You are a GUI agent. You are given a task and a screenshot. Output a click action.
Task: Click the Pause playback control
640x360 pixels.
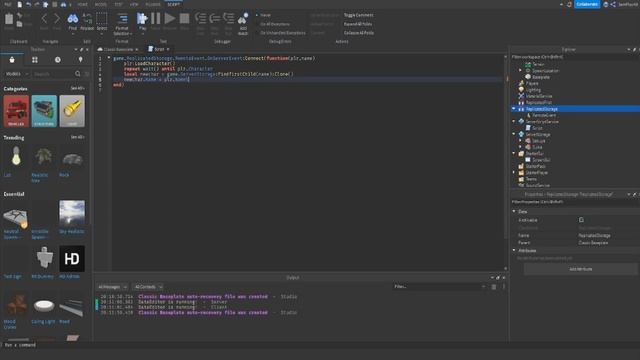pos(156,18)
